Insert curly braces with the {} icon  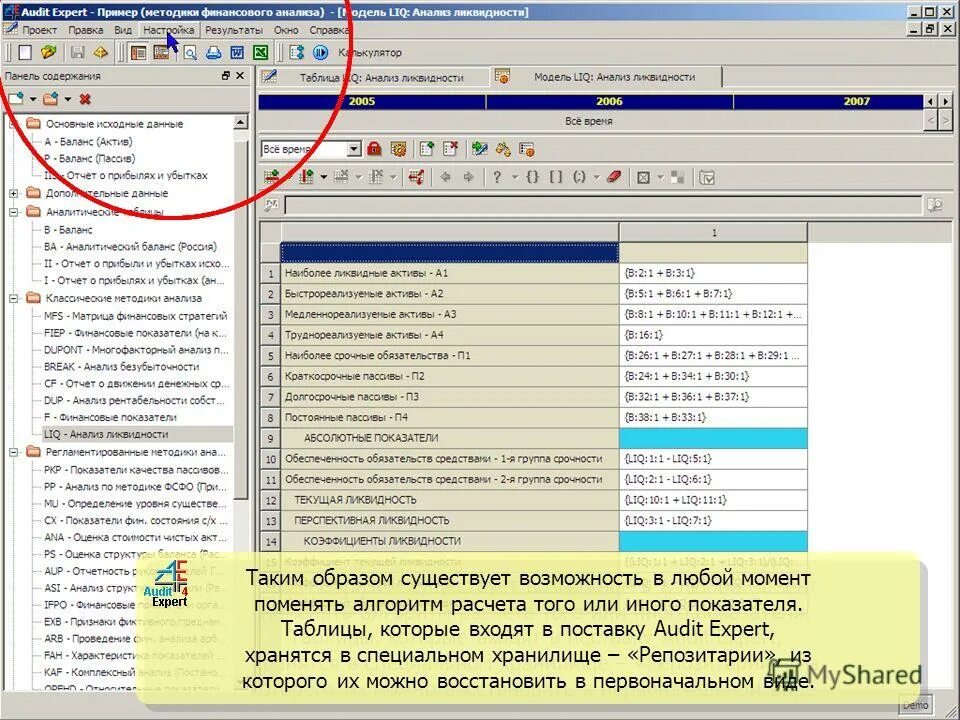click(533, 178)
